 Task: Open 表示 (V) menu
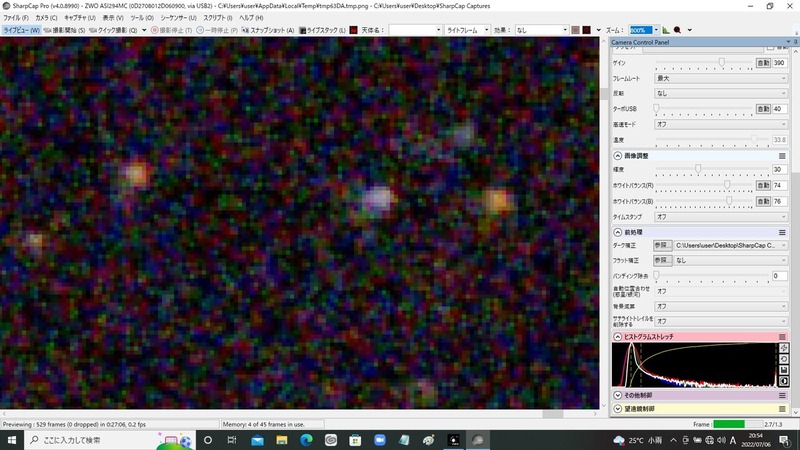click(113, 18)
